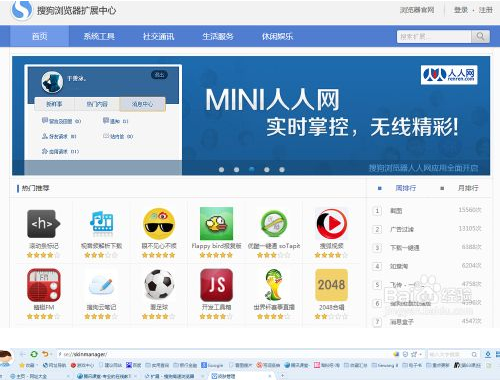
Task: Switch to the 月排行 monthly ranking tab
Action: (468, 188)
